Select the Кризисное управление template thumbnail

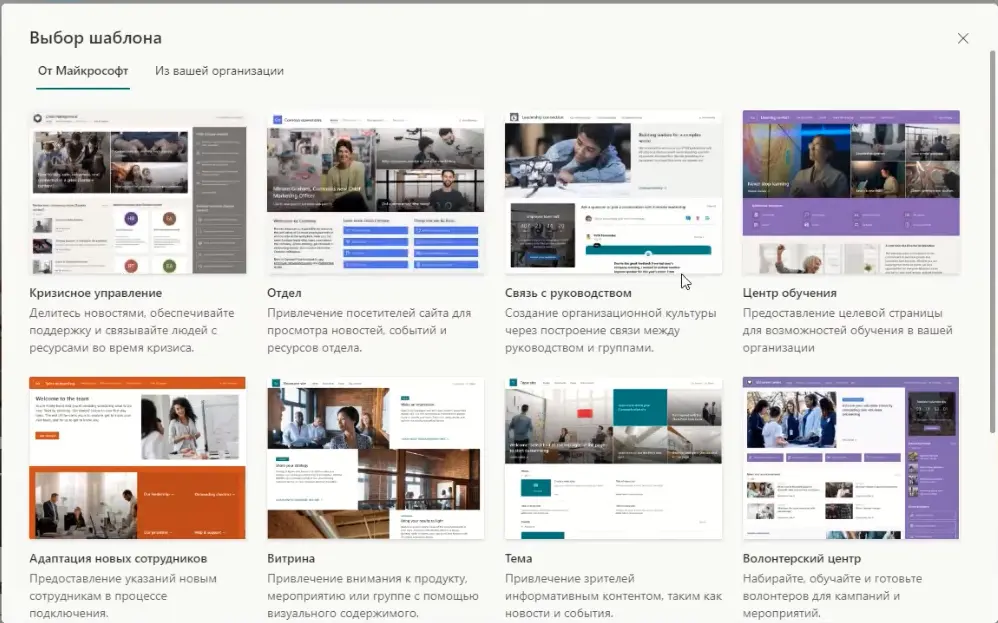point(137,192)
